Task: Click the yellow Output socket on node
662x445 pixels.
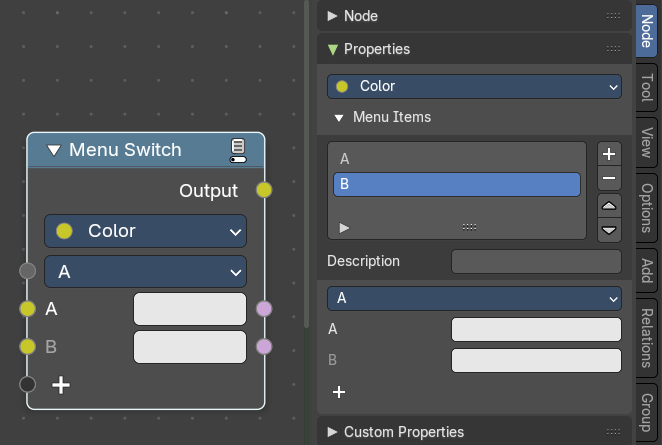Action: [x=264, y=190]
